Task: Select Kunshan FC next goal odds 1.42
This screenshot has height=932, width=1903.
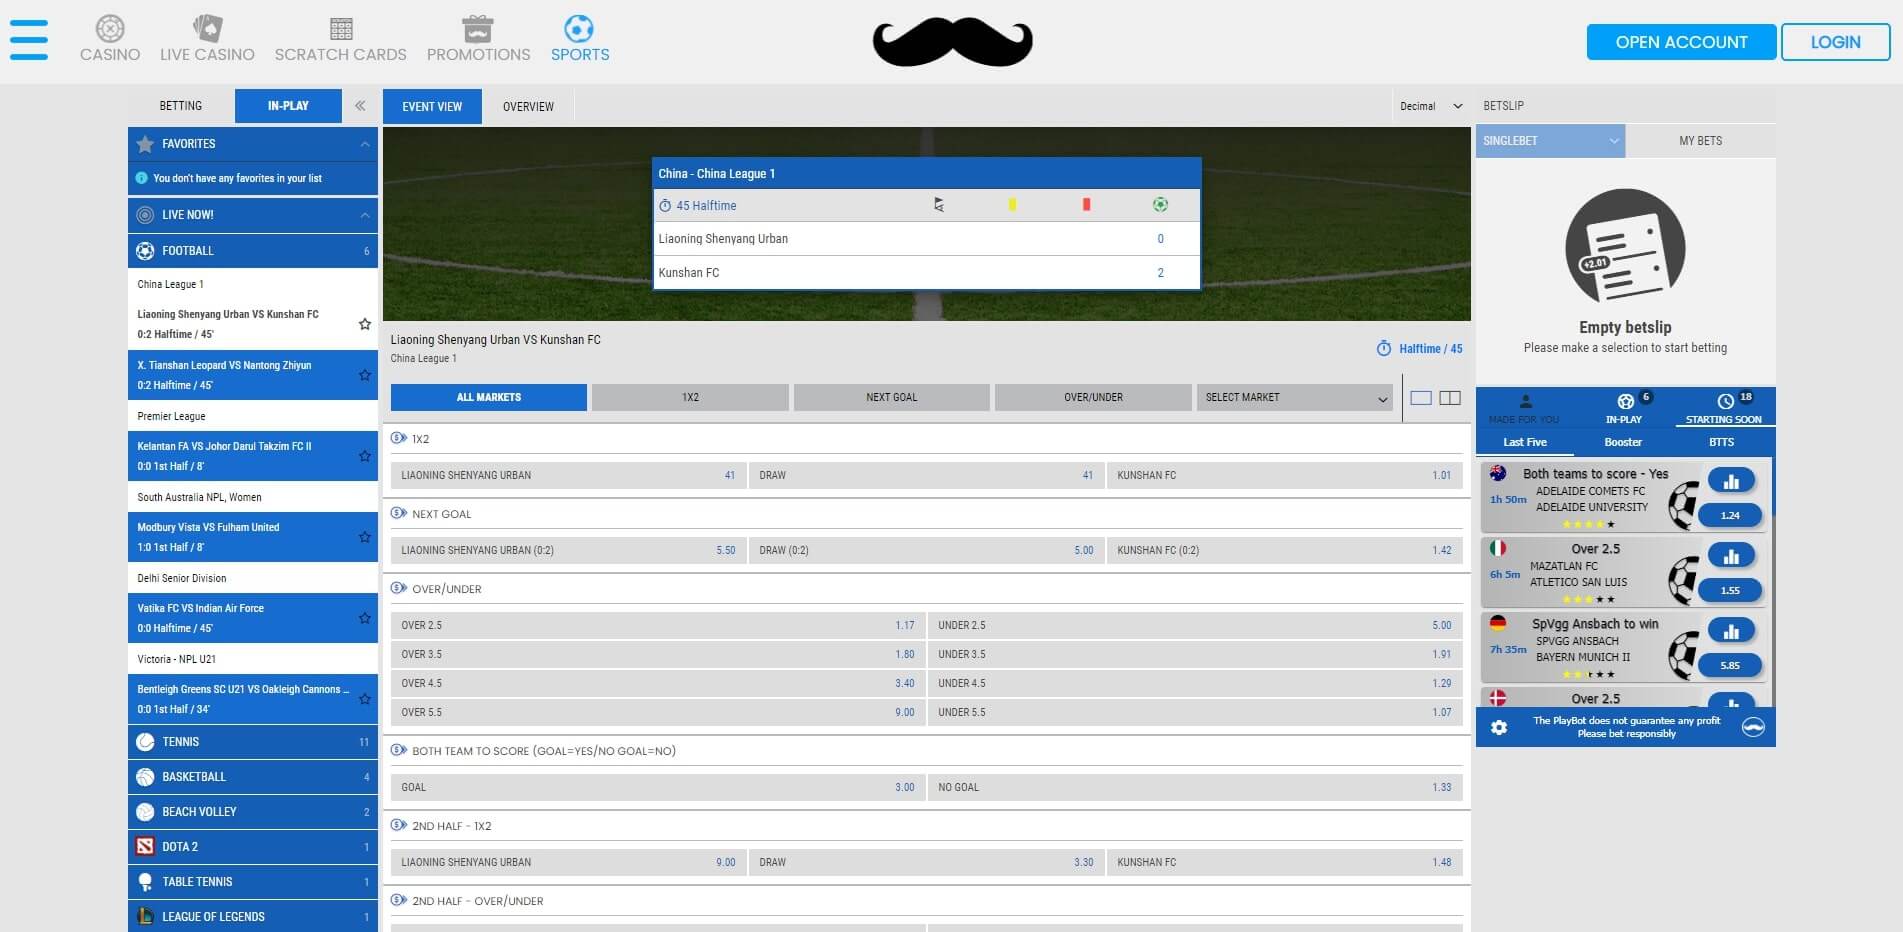Action: pyautogui.click(x=1286, y=550)
